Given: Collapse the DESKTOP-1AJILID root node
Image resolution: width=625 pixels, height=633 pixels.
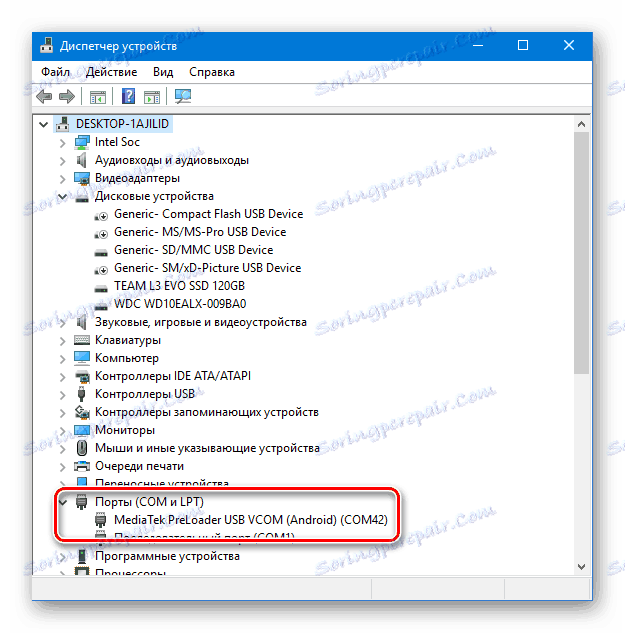Looking at the screenshot, I should coord(44,124).
